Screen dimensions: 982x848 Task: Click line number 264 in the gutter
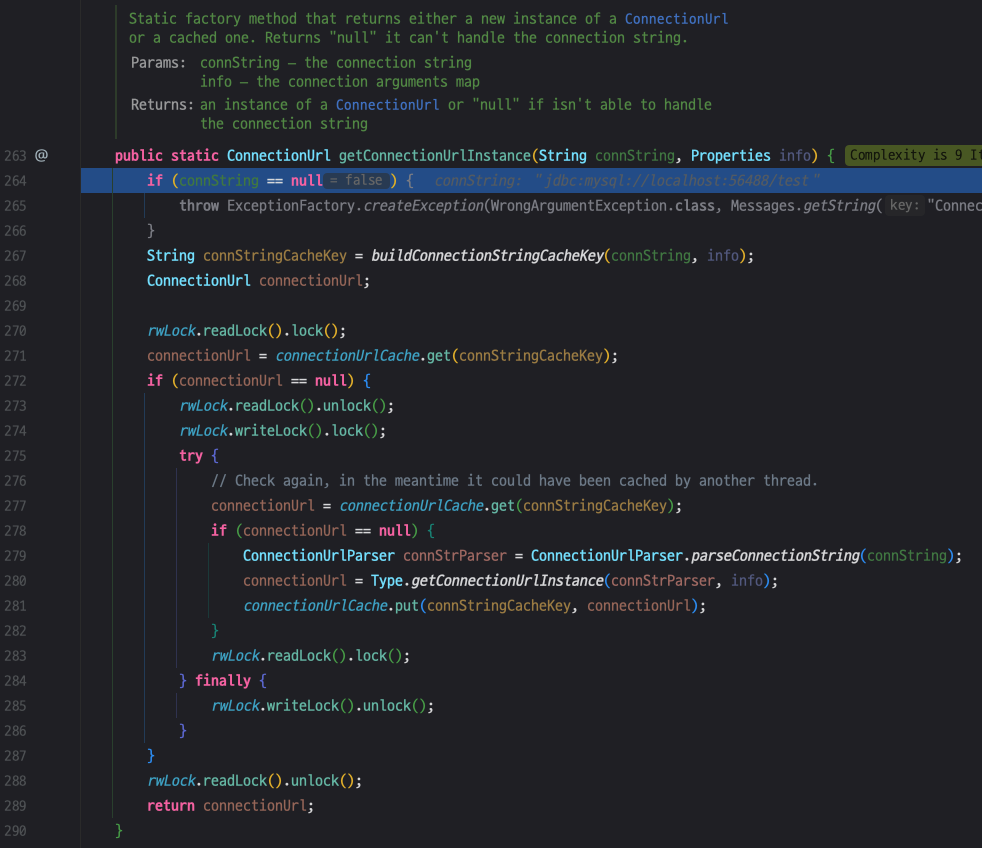[x=16, y=181]
